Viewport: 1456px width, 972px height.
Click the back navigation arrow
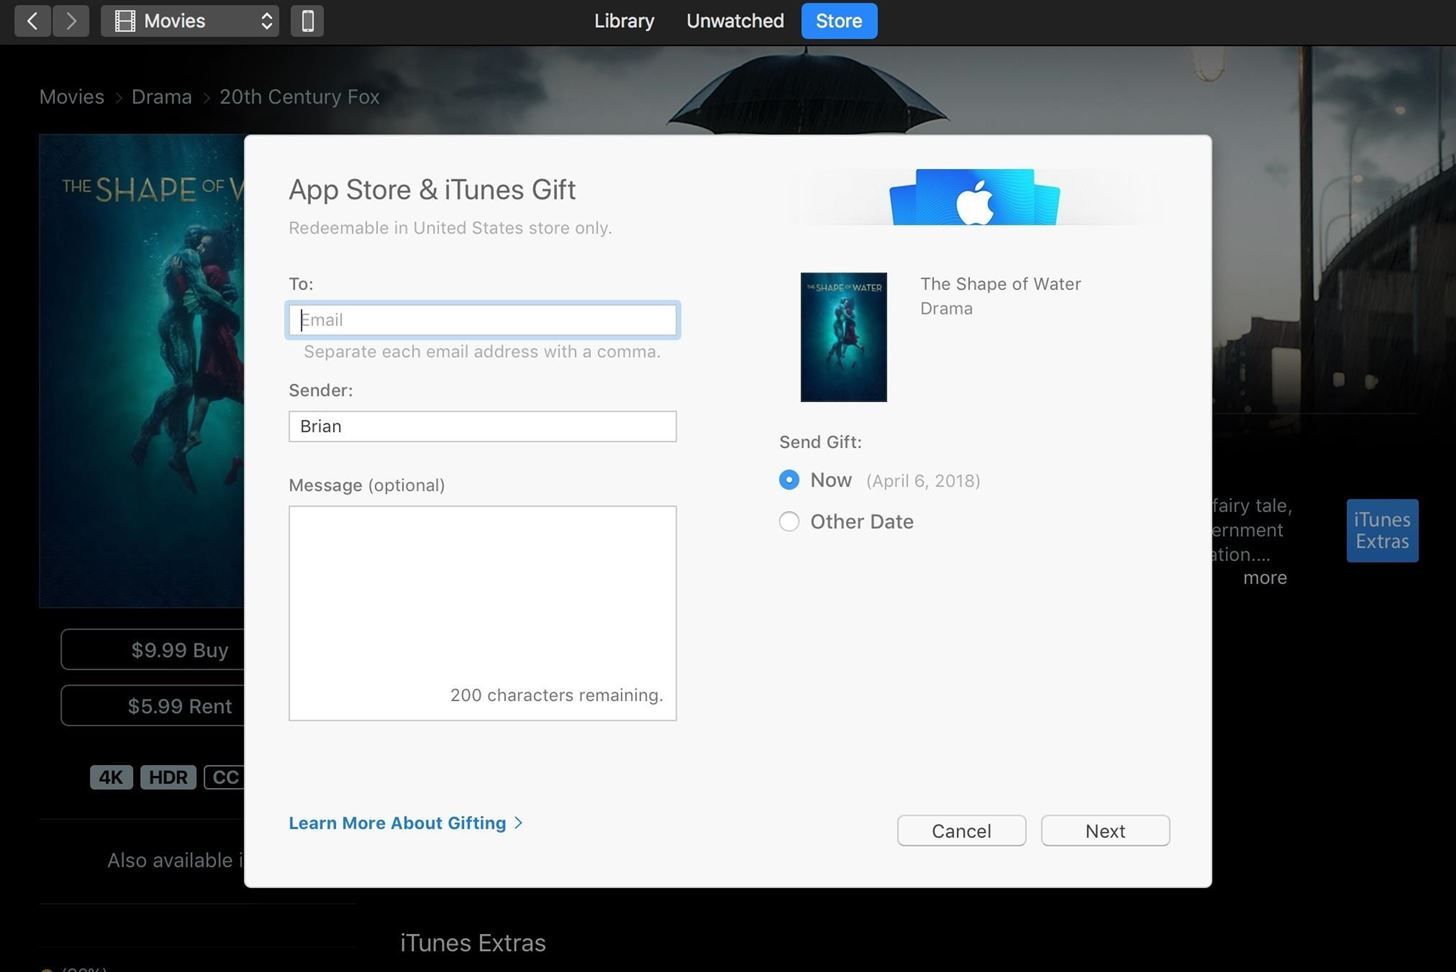click(x=32, y=21)
